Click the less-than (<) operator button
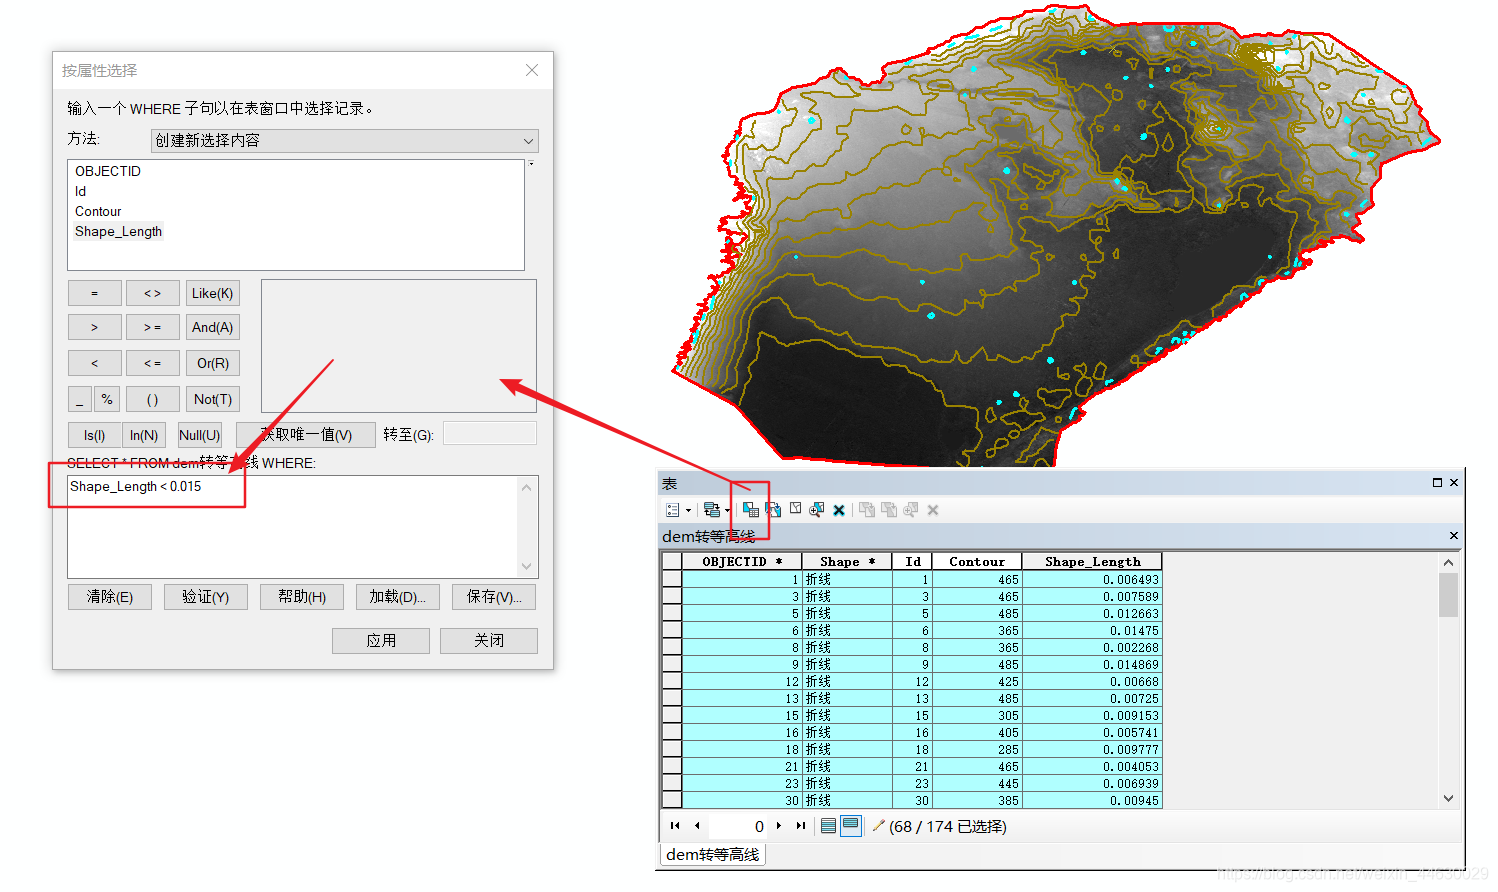 [x=95, y=363]
